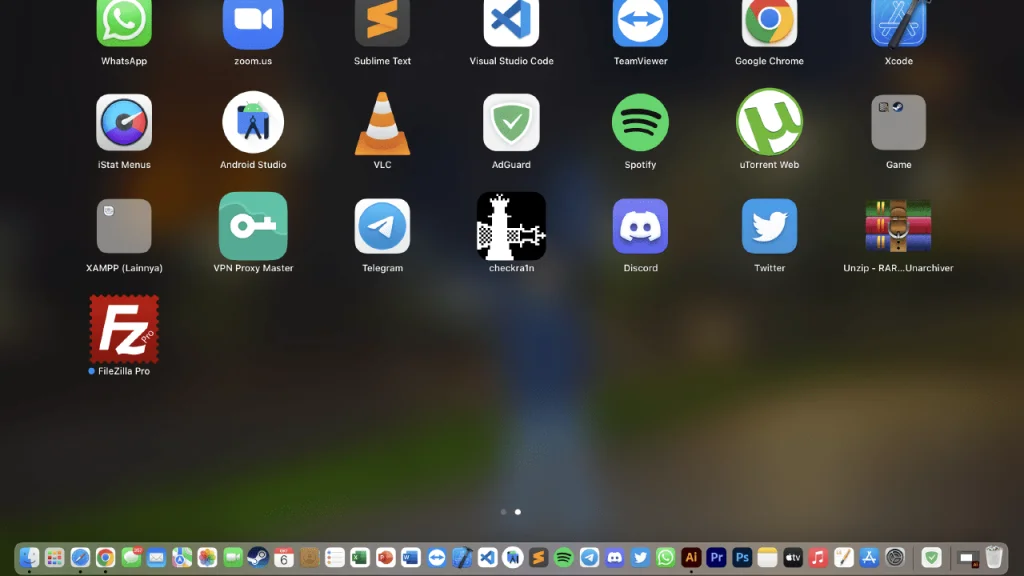Launch FileZilla Pro
Screen dimensions: 1024x576
click(x=124, y=329)
